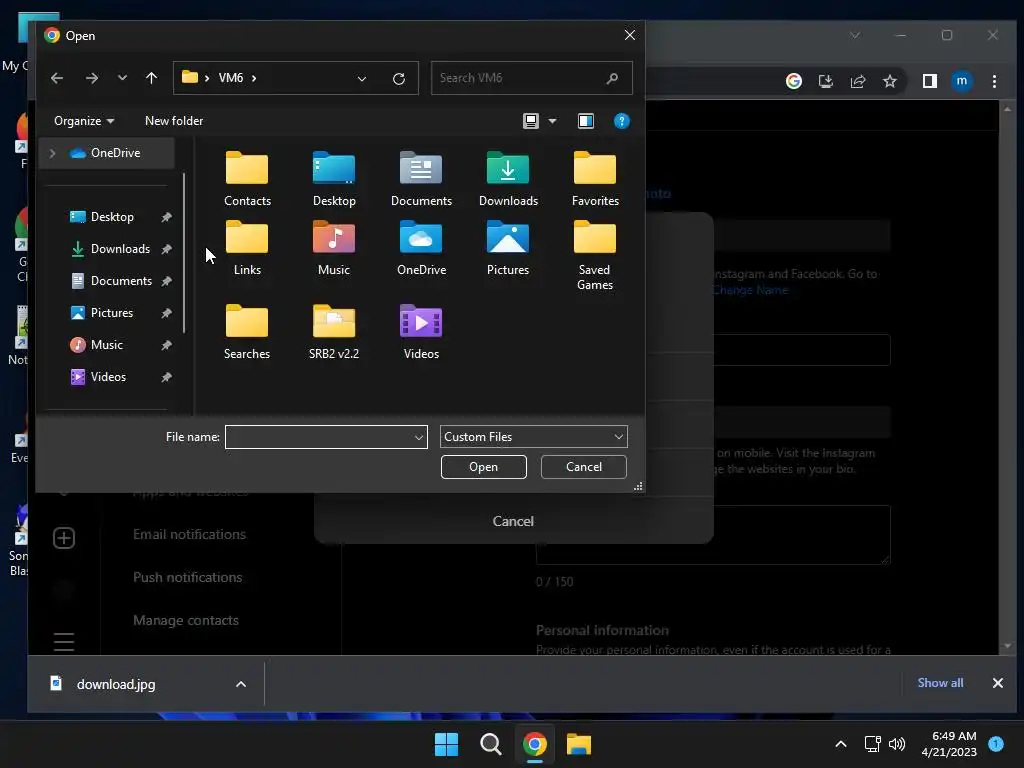
Task: Select Music in the navigation pane
Action: tap(106, 345)
